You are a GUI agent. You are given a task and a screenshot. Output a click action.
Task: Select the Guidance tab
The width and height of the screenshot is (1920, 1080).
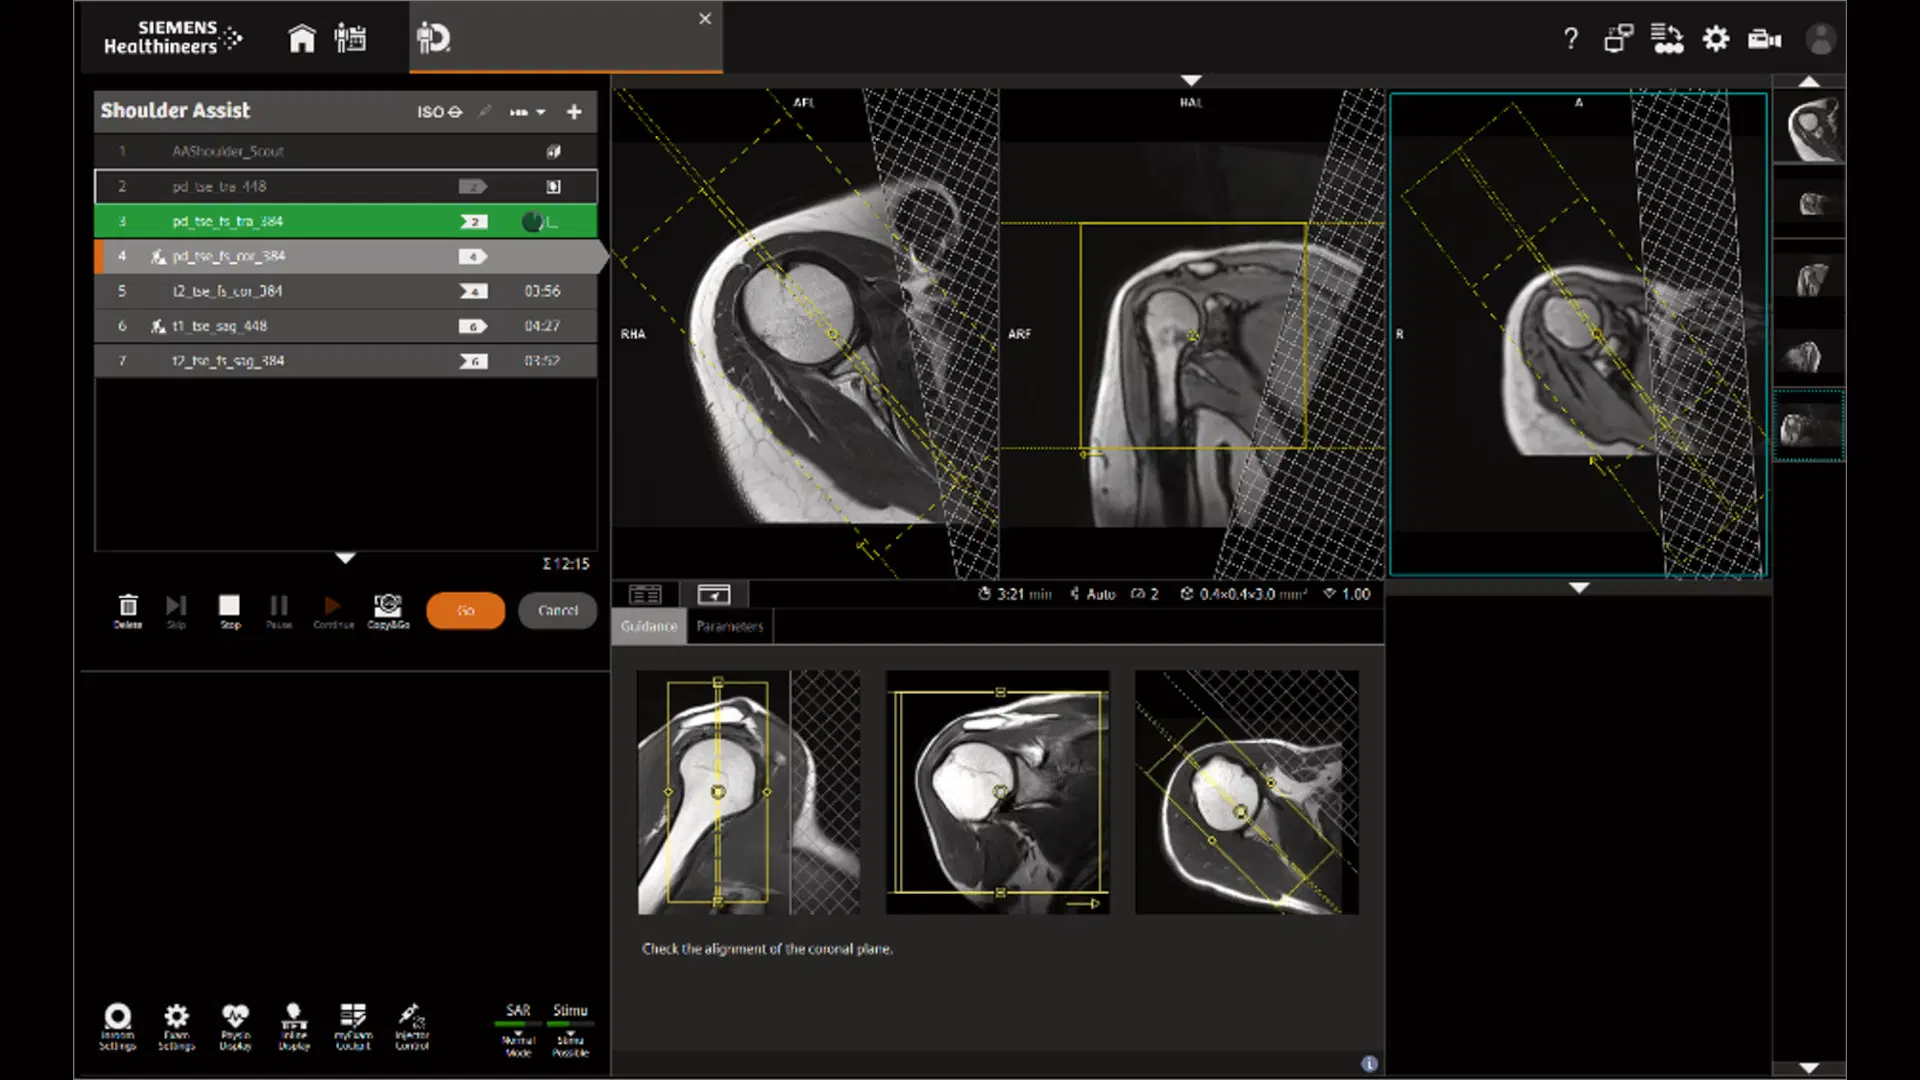pos(648,626)
